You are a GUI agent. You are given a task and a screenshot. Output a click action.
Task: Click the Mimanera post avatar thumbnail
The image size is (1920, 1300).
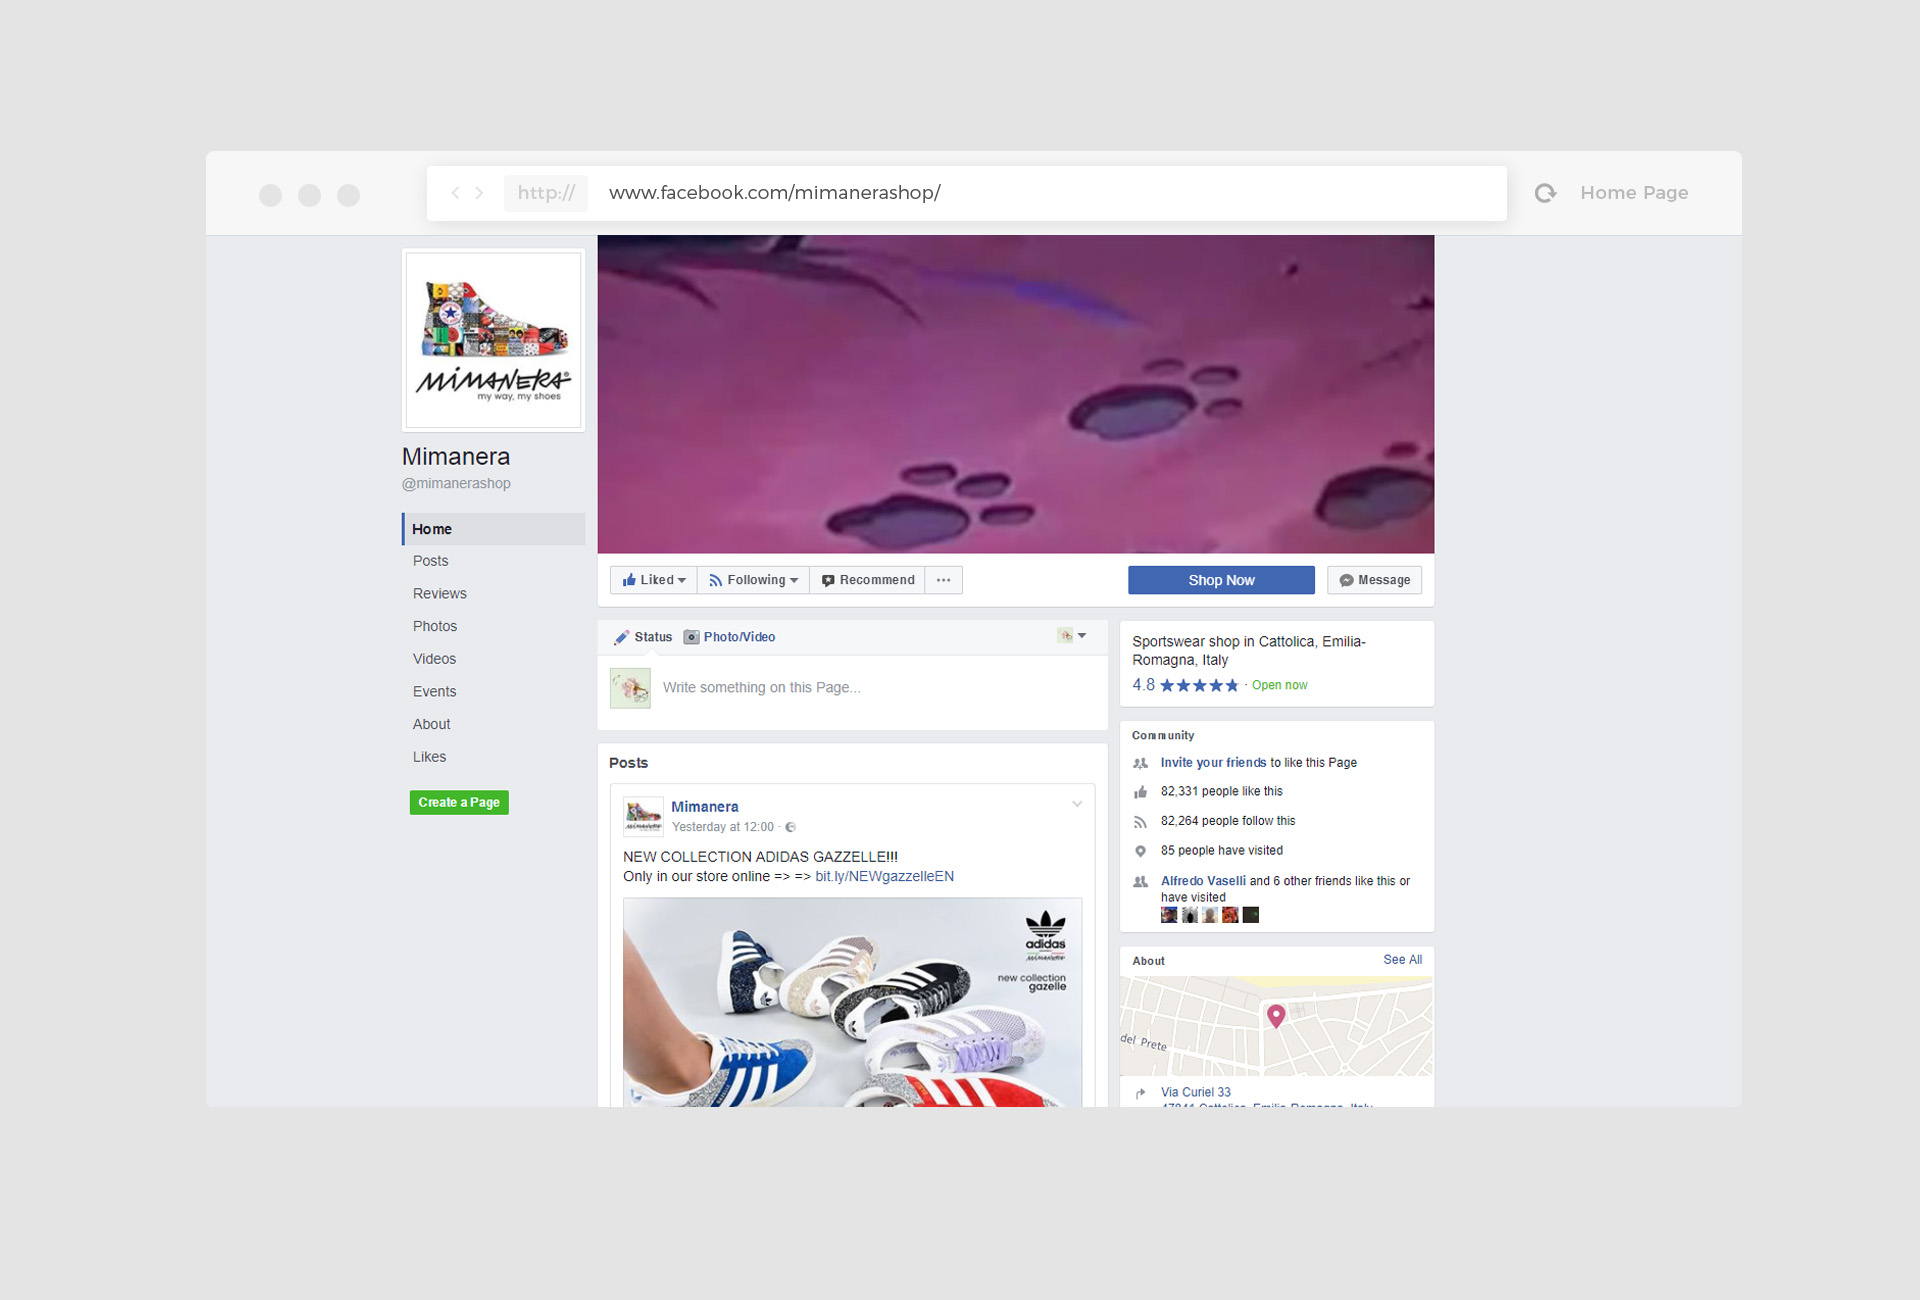pyautogui.click(x=643, y=816)
